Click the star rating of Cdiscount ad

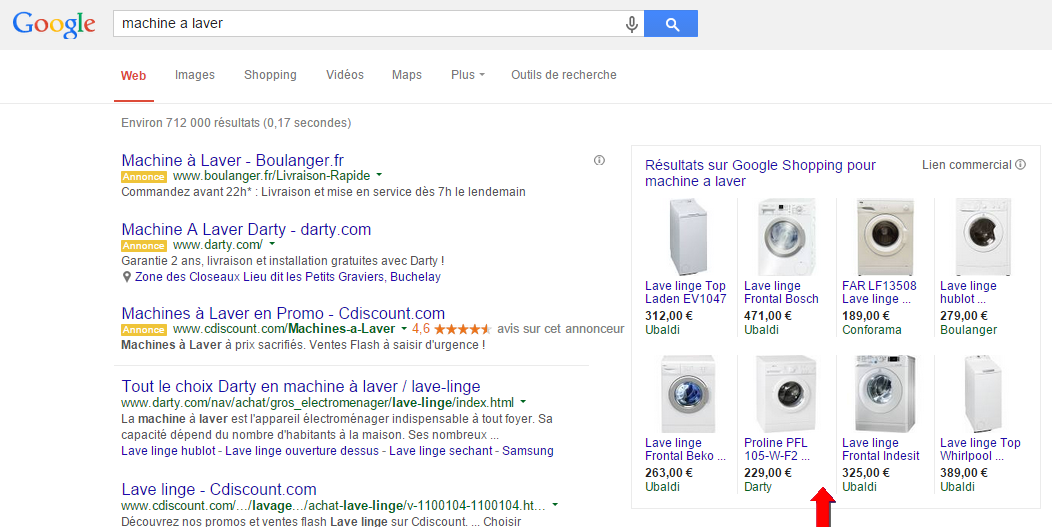[x=463, y=329]
